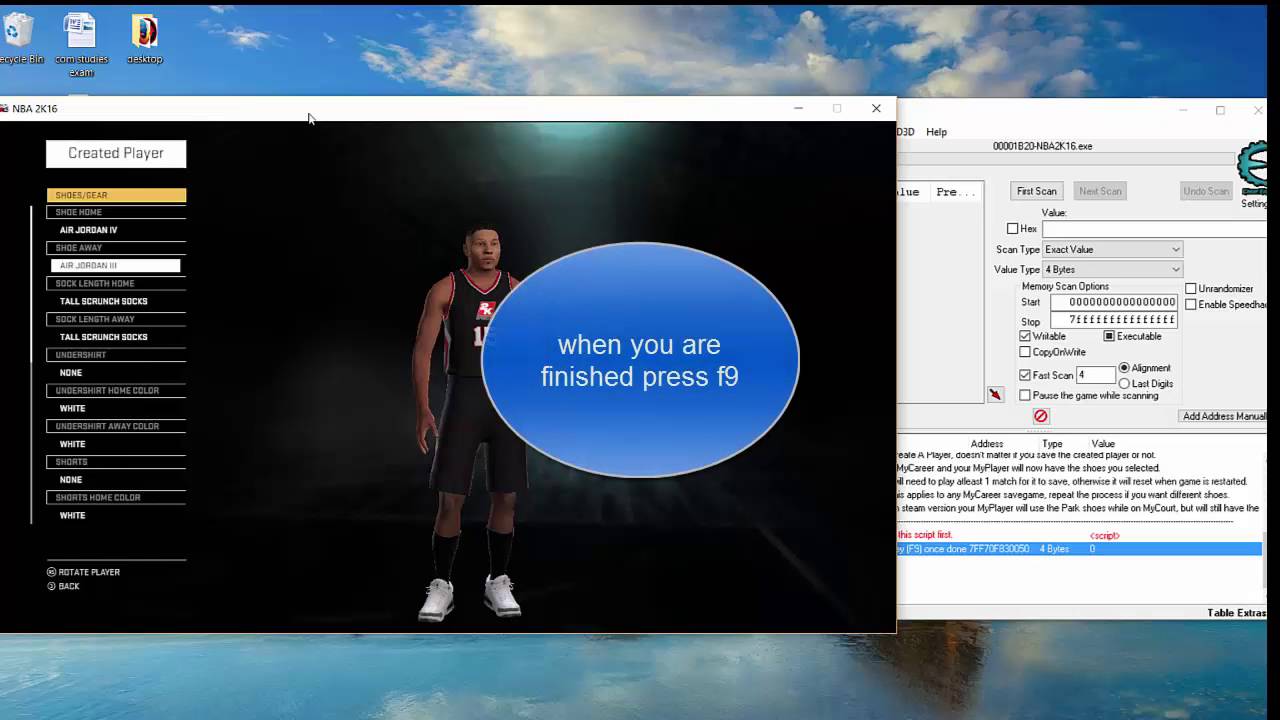
Task: Select the Shorts Home Color option
Action: point(116,498)
